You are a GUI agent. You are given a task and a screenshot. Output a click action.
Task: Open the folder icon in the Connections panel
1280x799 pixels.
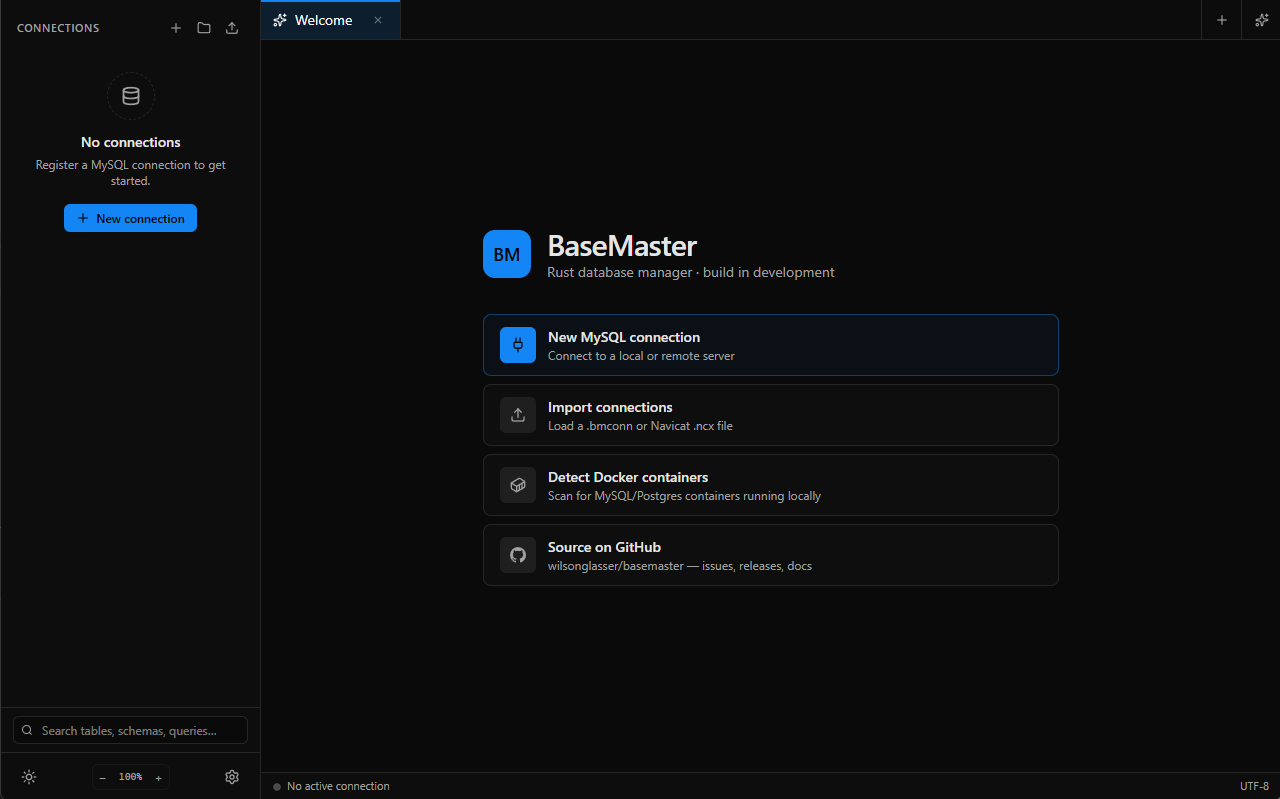[204, 28]
